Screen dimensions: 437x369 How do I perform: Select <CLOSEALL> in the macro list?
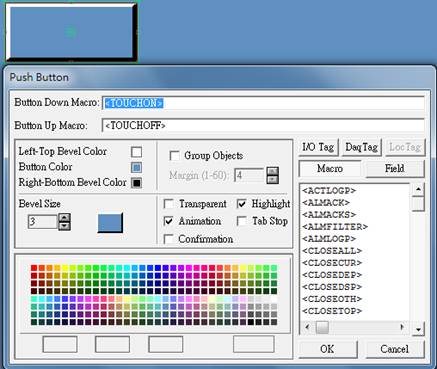[x=332, y=251]
